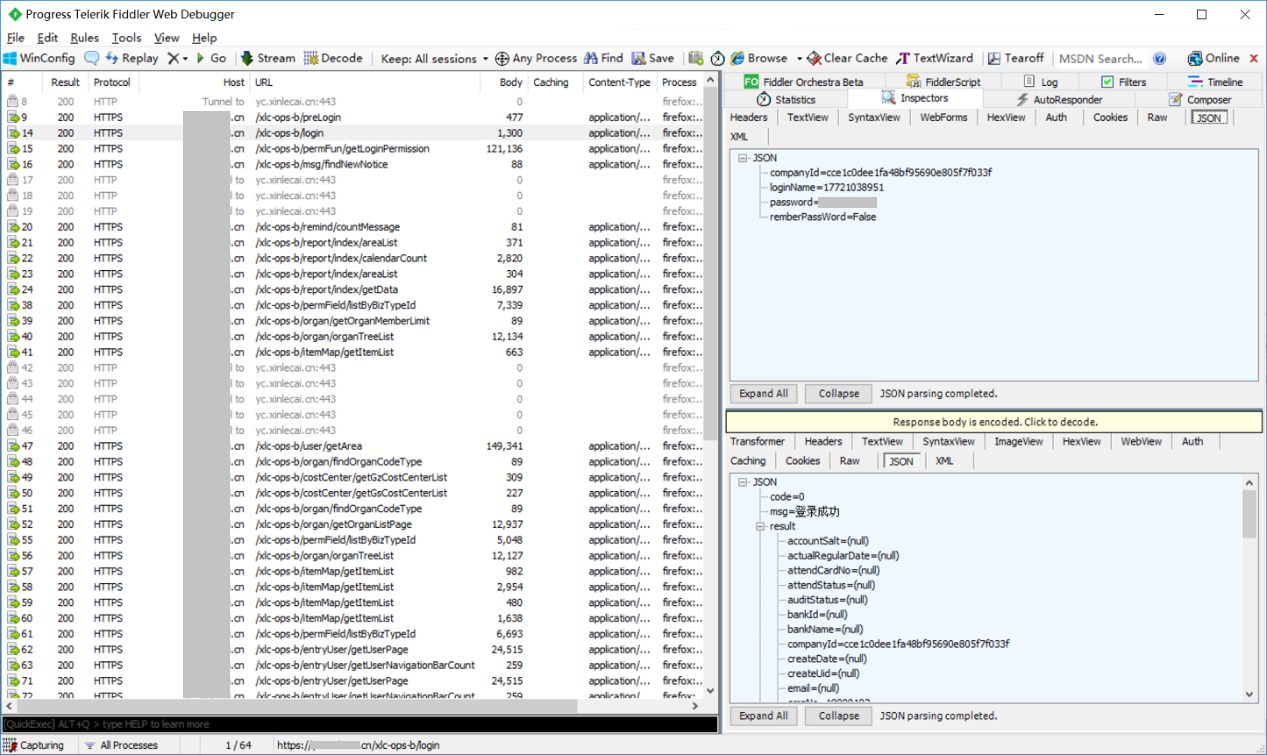The height and width of the screenshot is (755, 1267).
Task: Toggle Stream mode in toolbar
Action: pos(268,58)
